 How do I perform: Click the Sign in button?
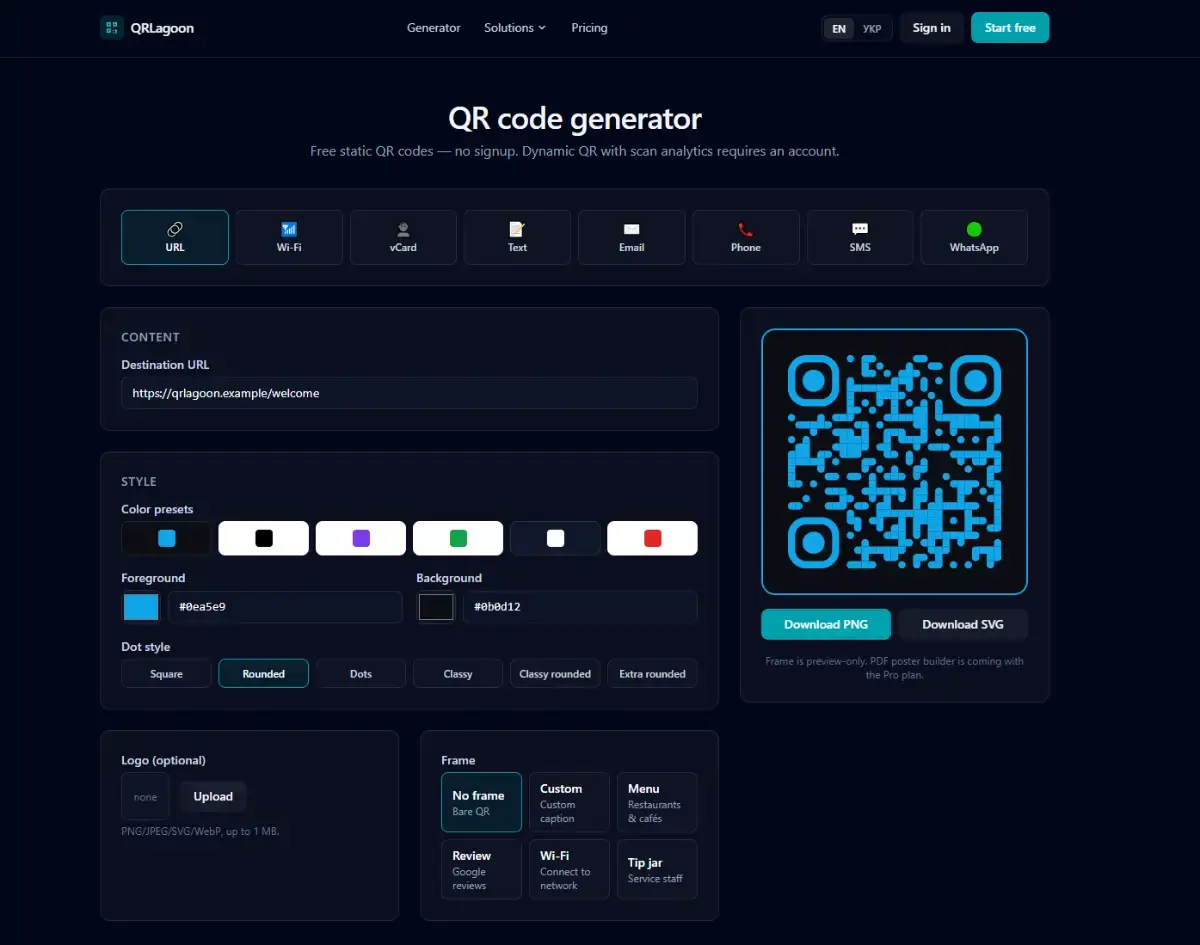pos(932,28)
